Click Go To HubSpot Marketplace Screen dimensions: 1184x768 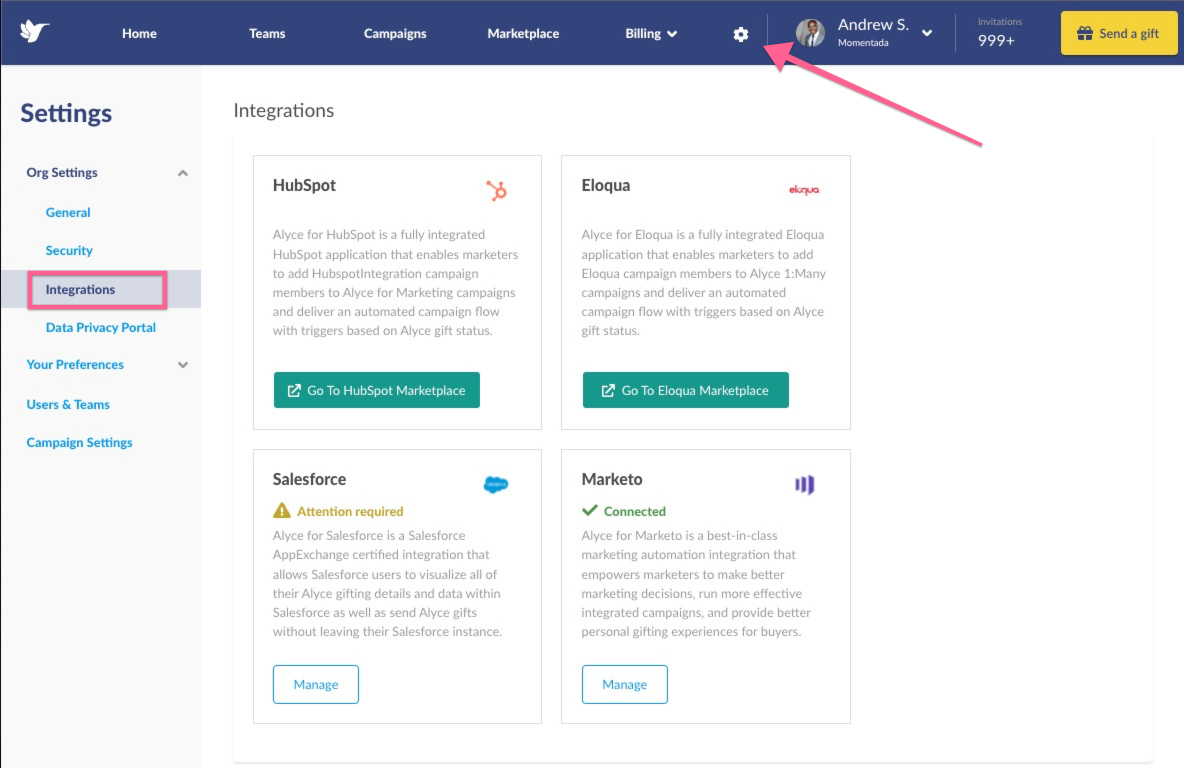point(377,390)
